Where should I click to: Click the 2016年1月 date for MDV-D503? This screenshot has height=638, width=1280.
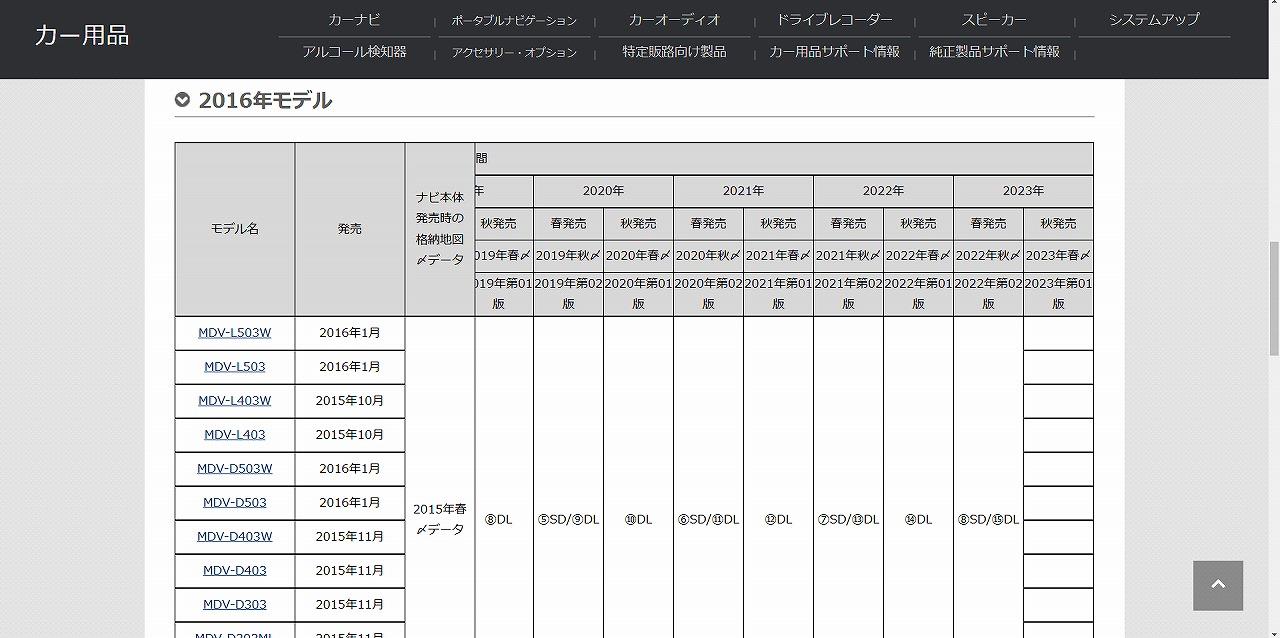tap(350, 503)
